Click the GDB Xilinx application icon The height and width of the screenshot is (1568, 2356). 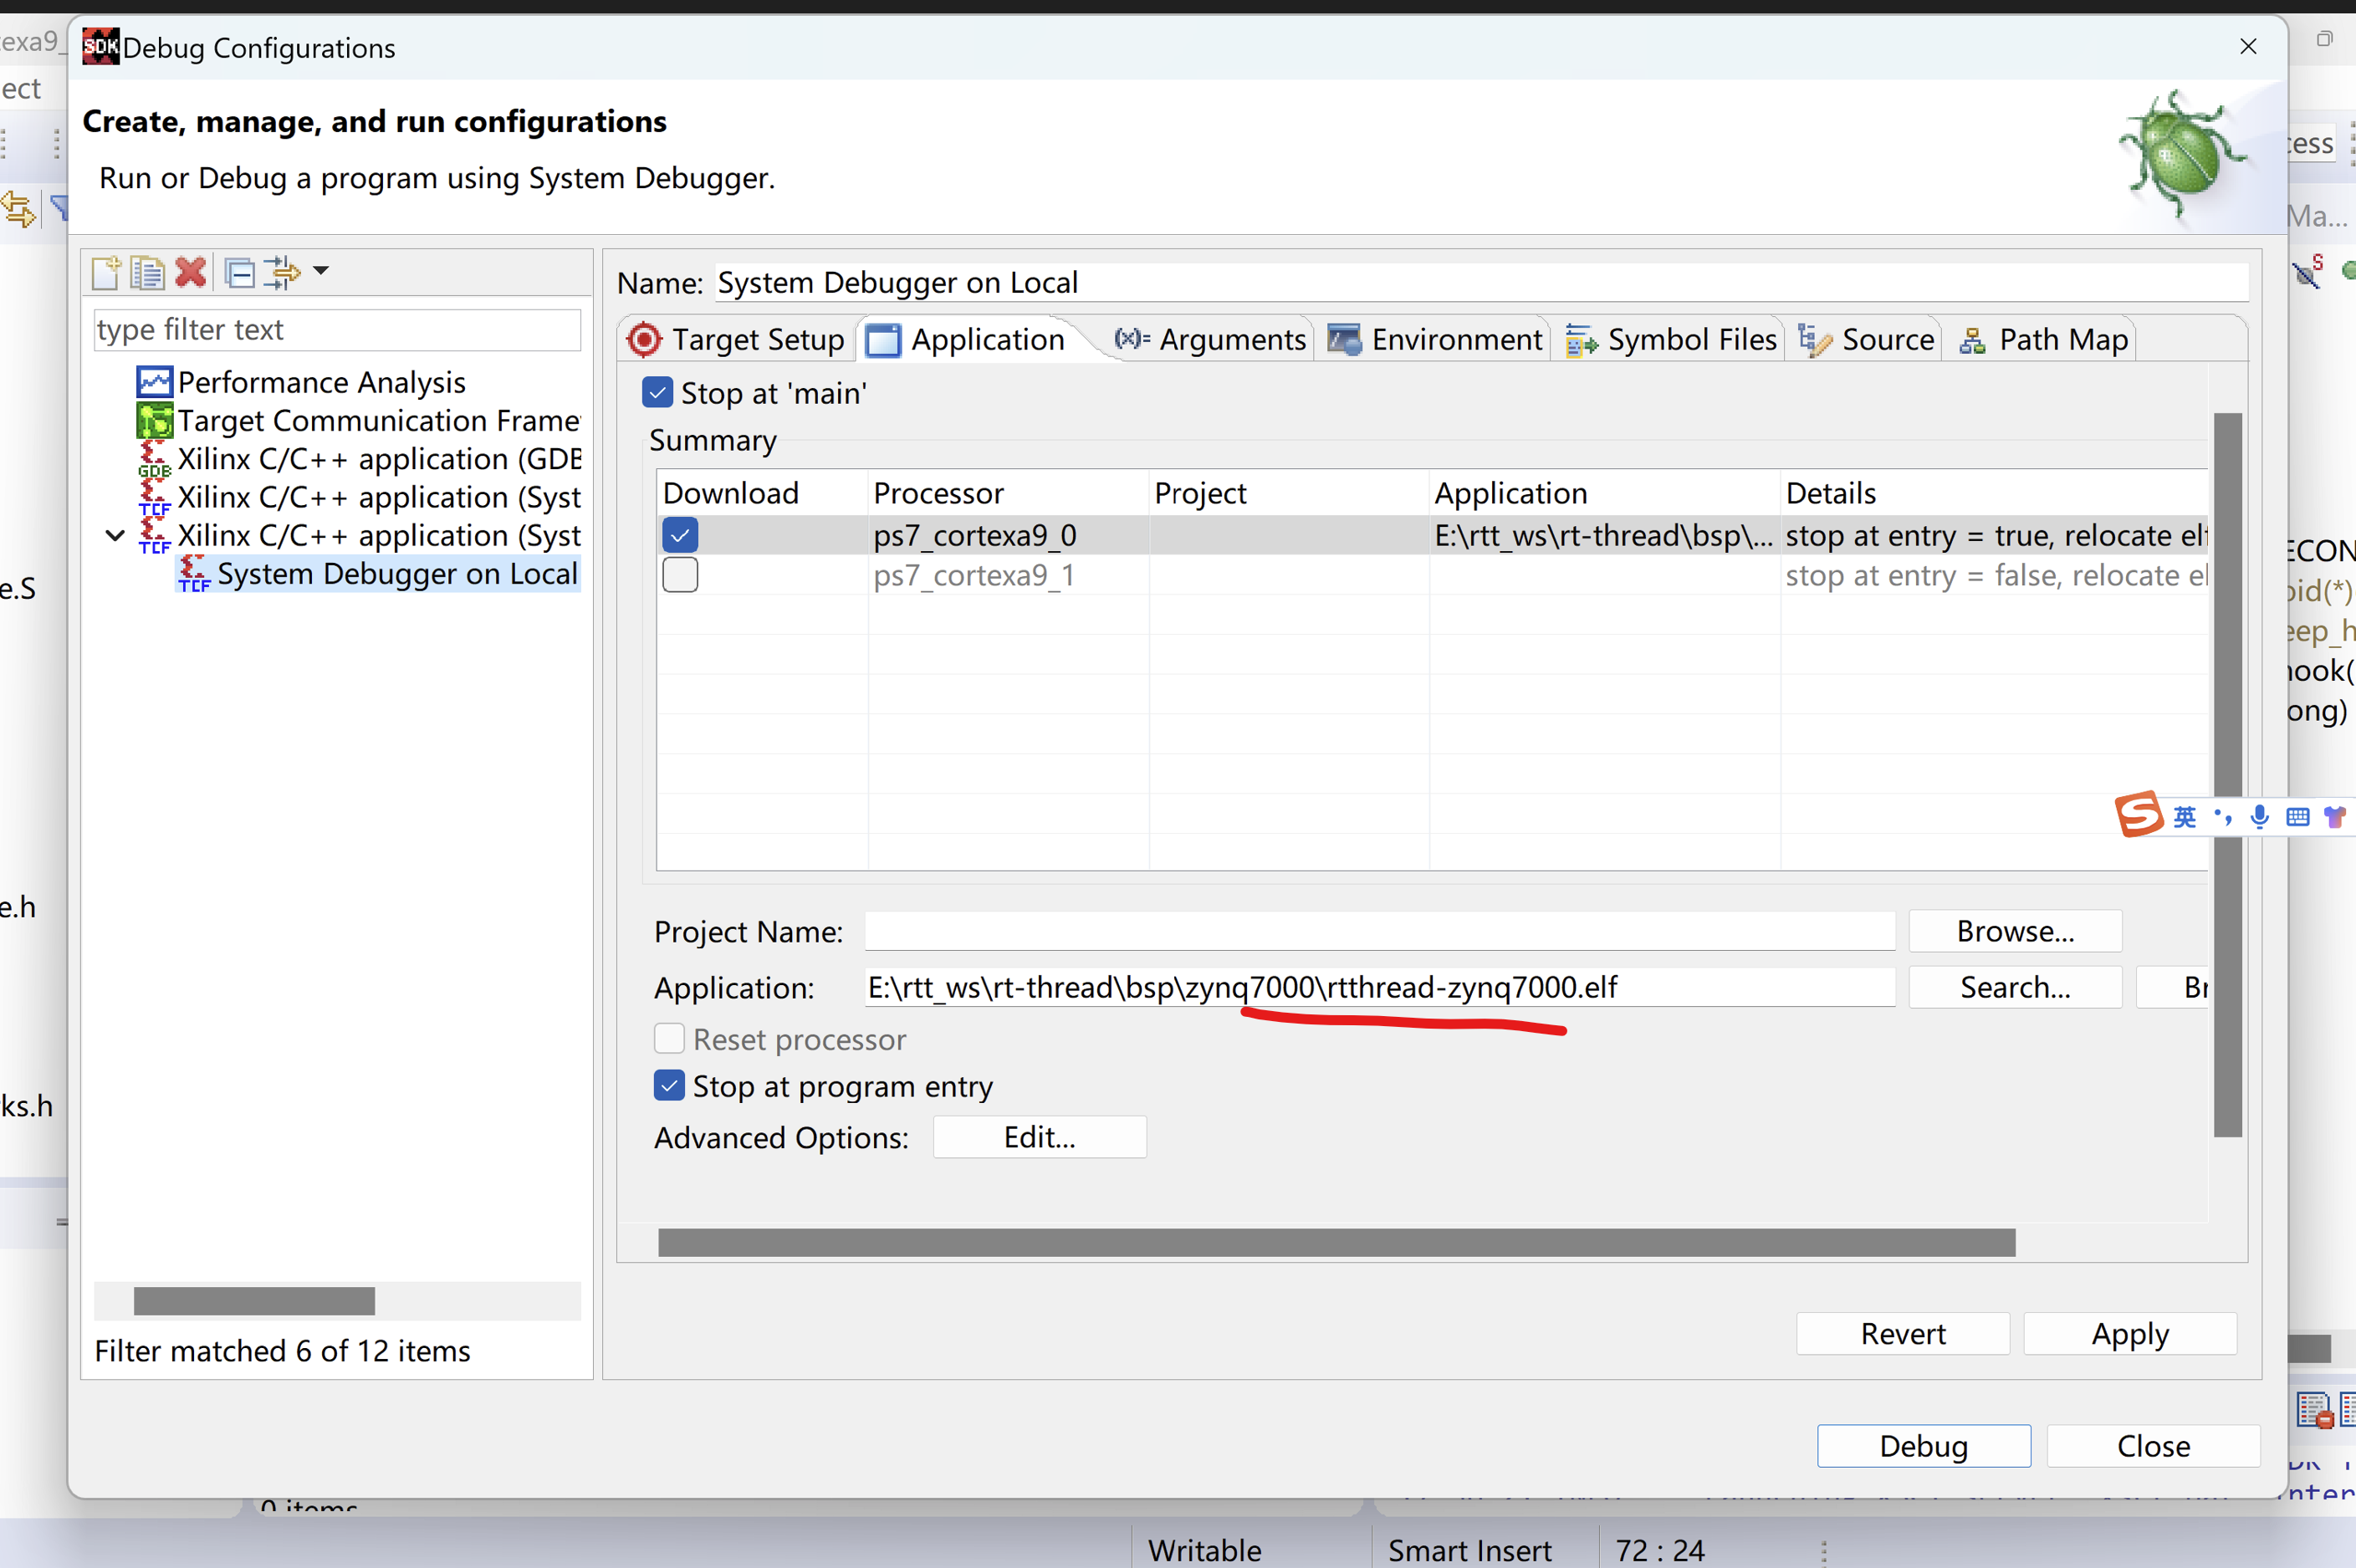[x=154, y=459]
